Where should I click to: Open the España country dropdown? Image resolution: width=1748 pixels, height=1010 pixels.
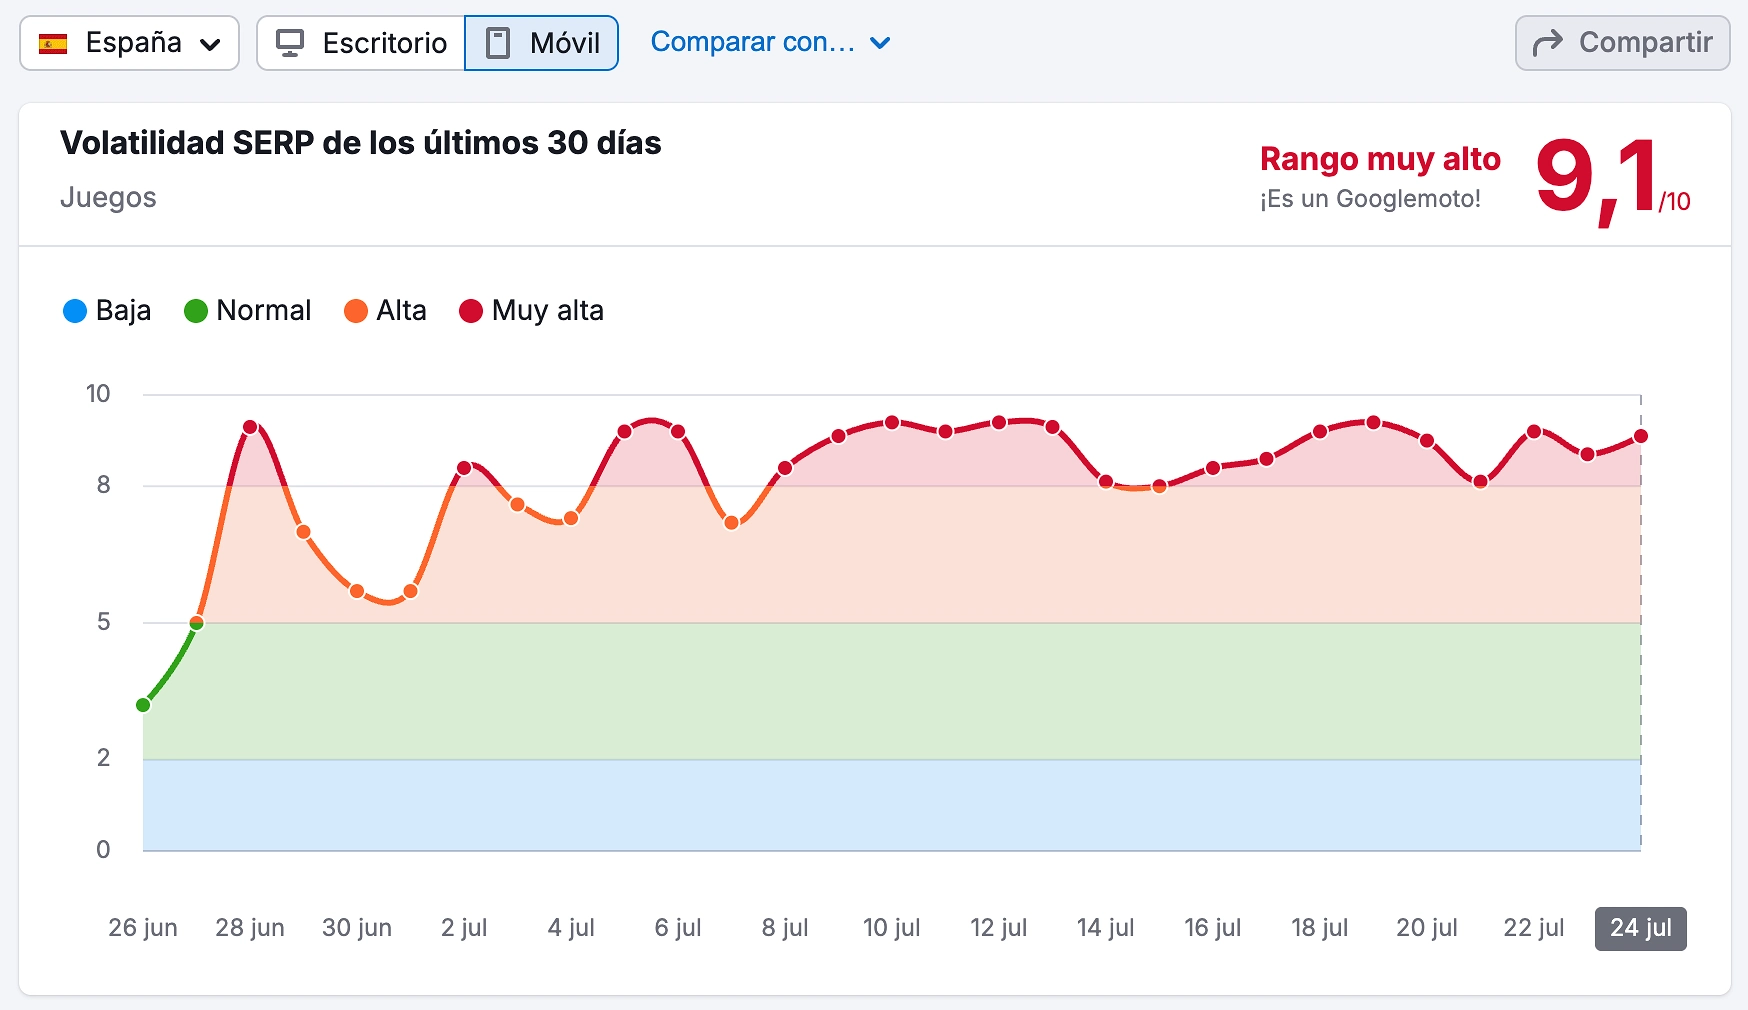(x=128, y=43)
